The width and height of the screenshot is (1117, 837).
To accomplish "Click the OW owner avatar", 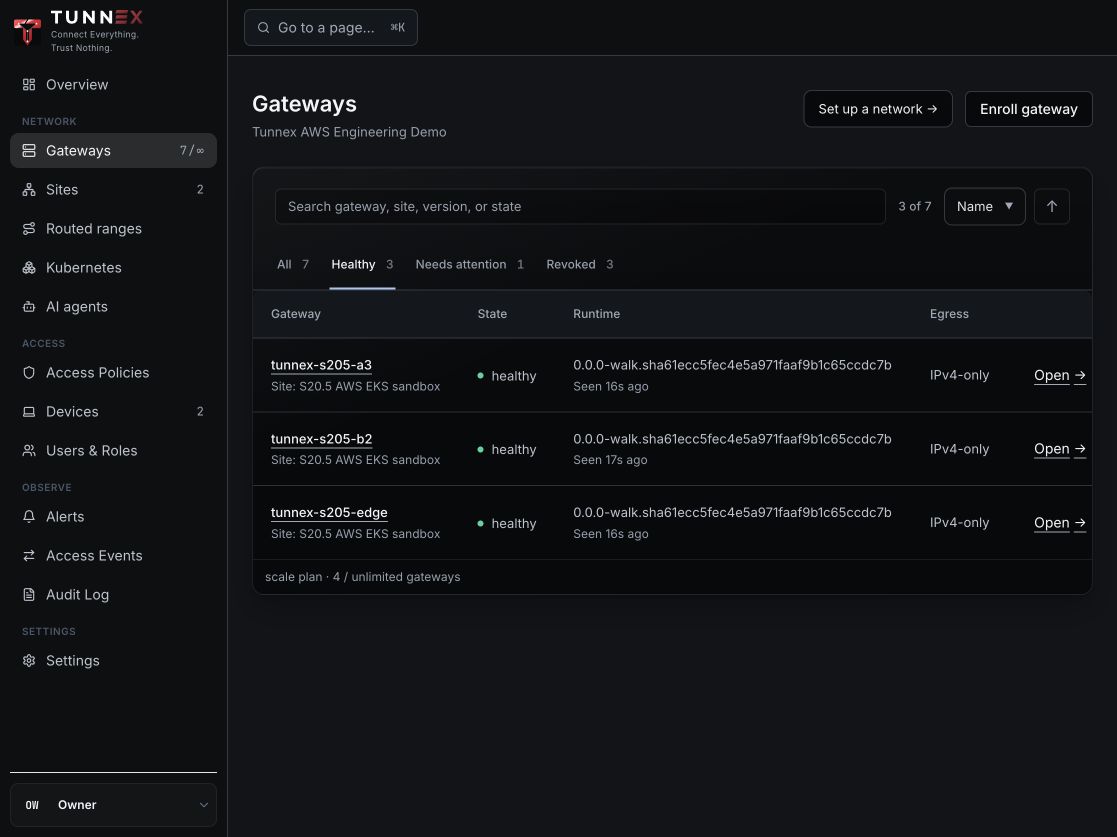I will tap(32, 805).
